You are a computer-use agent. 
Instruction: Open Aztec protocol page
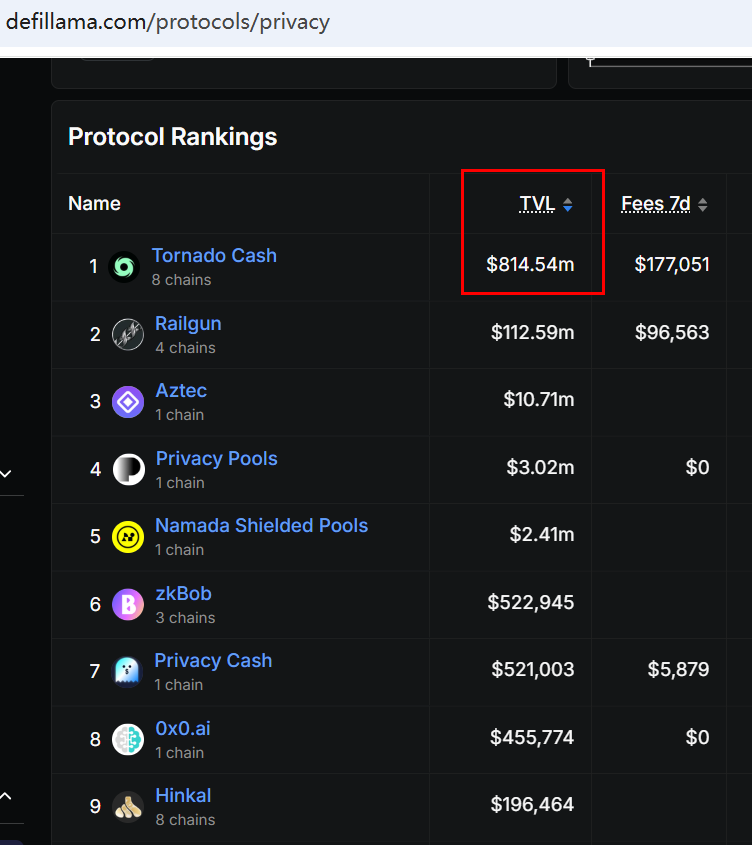pos(181,391)
